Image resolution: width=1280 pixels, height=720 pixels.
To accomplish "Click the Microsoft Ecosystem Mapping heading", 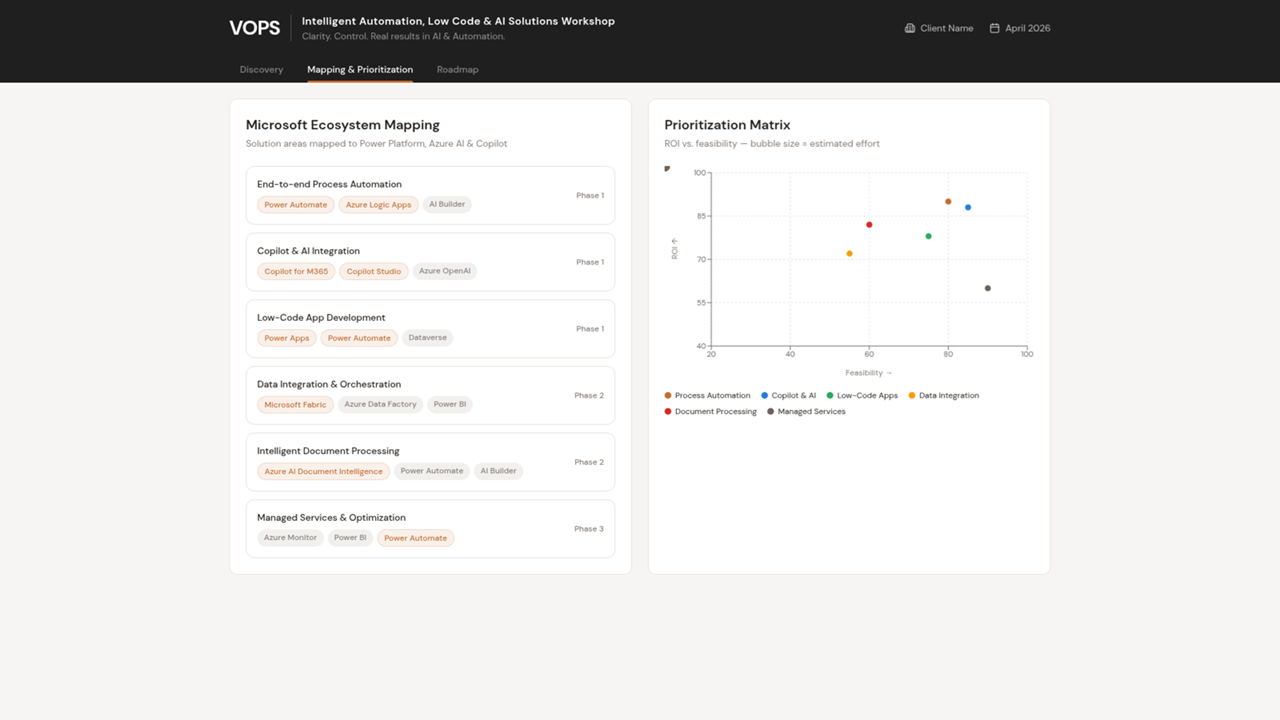I will click(x=343, y=125).
